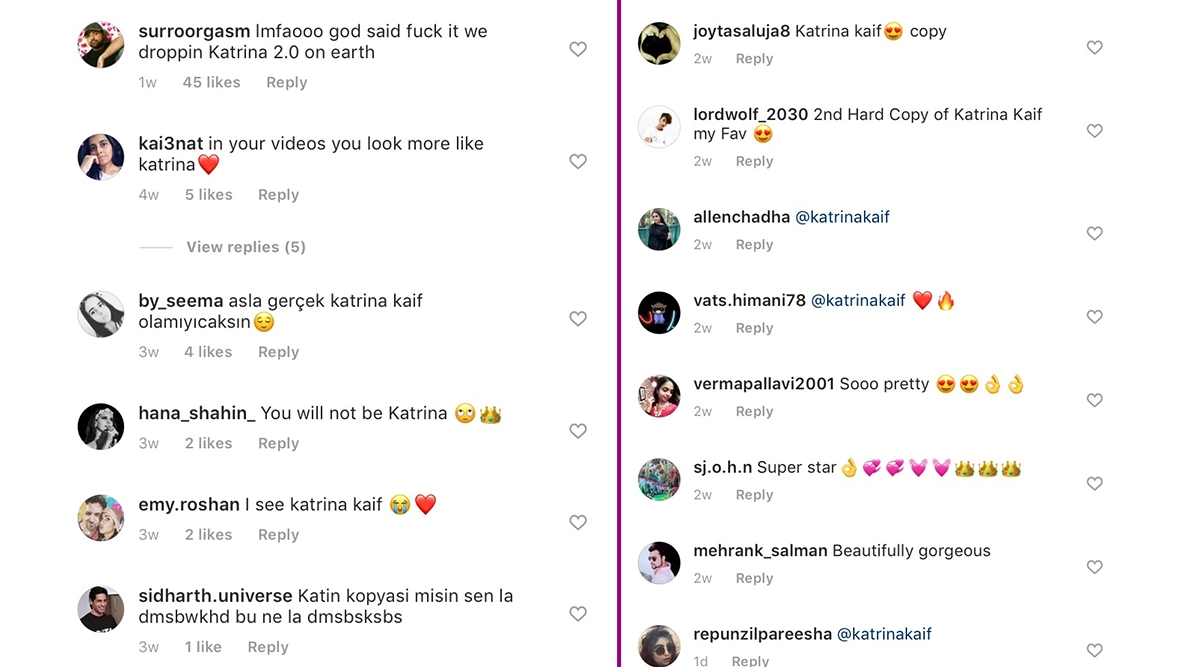Open @katrinakaif mention in allenchadha's comment

842,217
